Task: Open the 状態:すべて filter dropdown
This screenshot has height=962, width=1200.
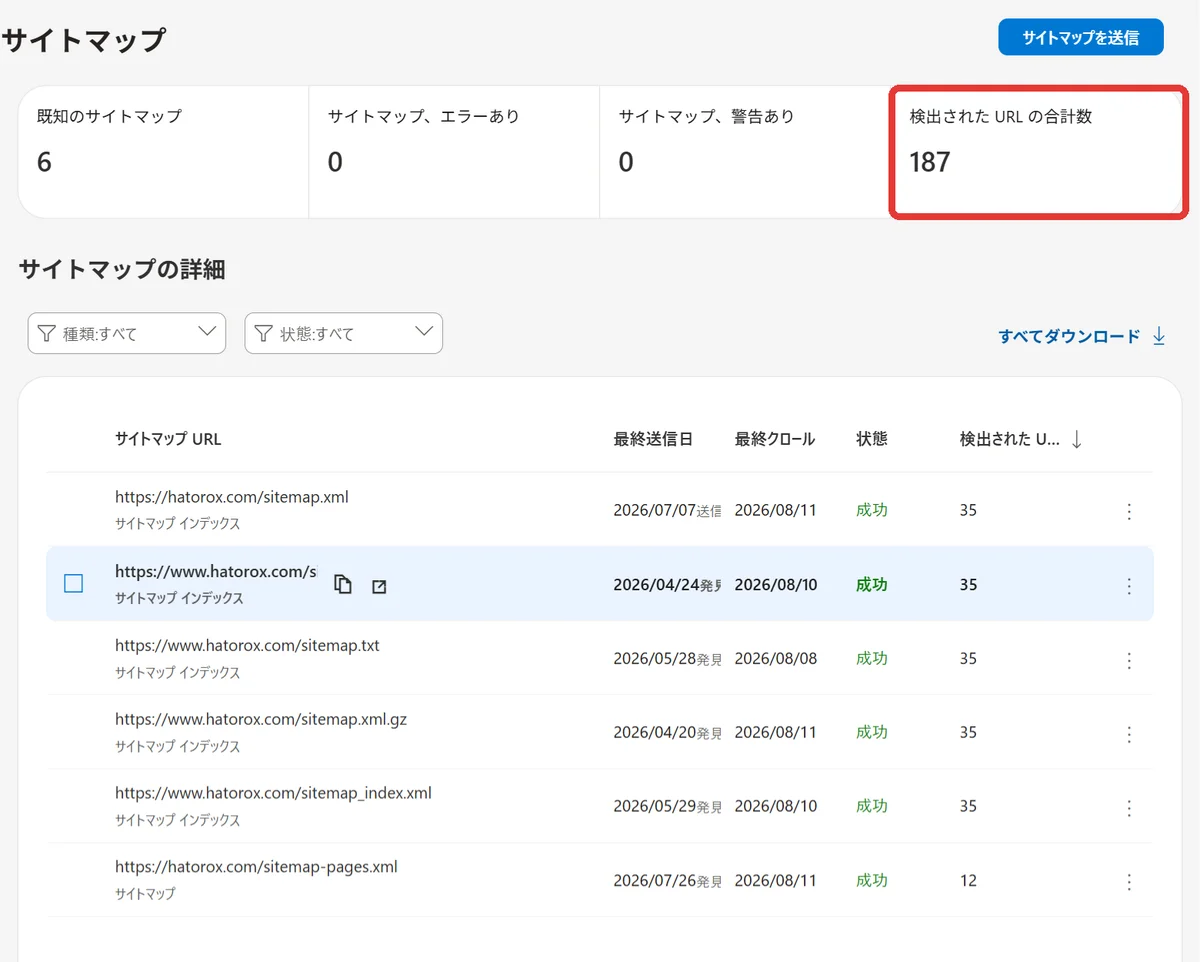Action: [343, 333]
